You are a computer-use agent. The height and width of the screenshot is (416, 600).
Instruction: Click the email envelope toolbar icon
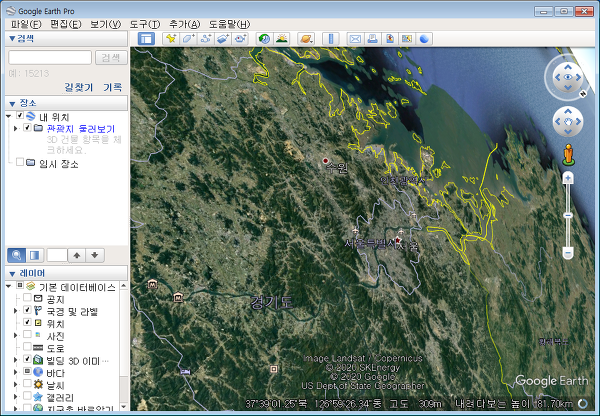point(355,39)
